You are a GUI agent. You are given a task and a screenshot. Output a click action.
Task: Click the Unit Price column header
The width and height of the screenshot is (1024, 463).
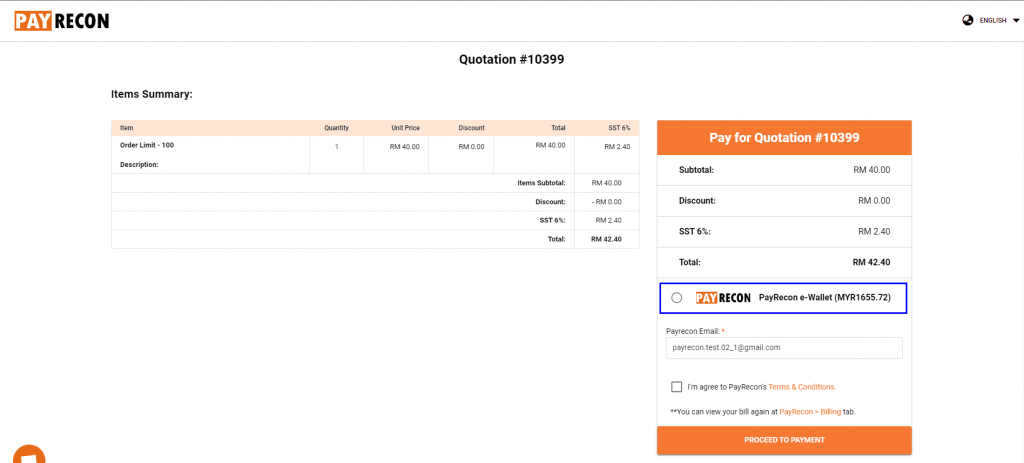click(405, 128)
